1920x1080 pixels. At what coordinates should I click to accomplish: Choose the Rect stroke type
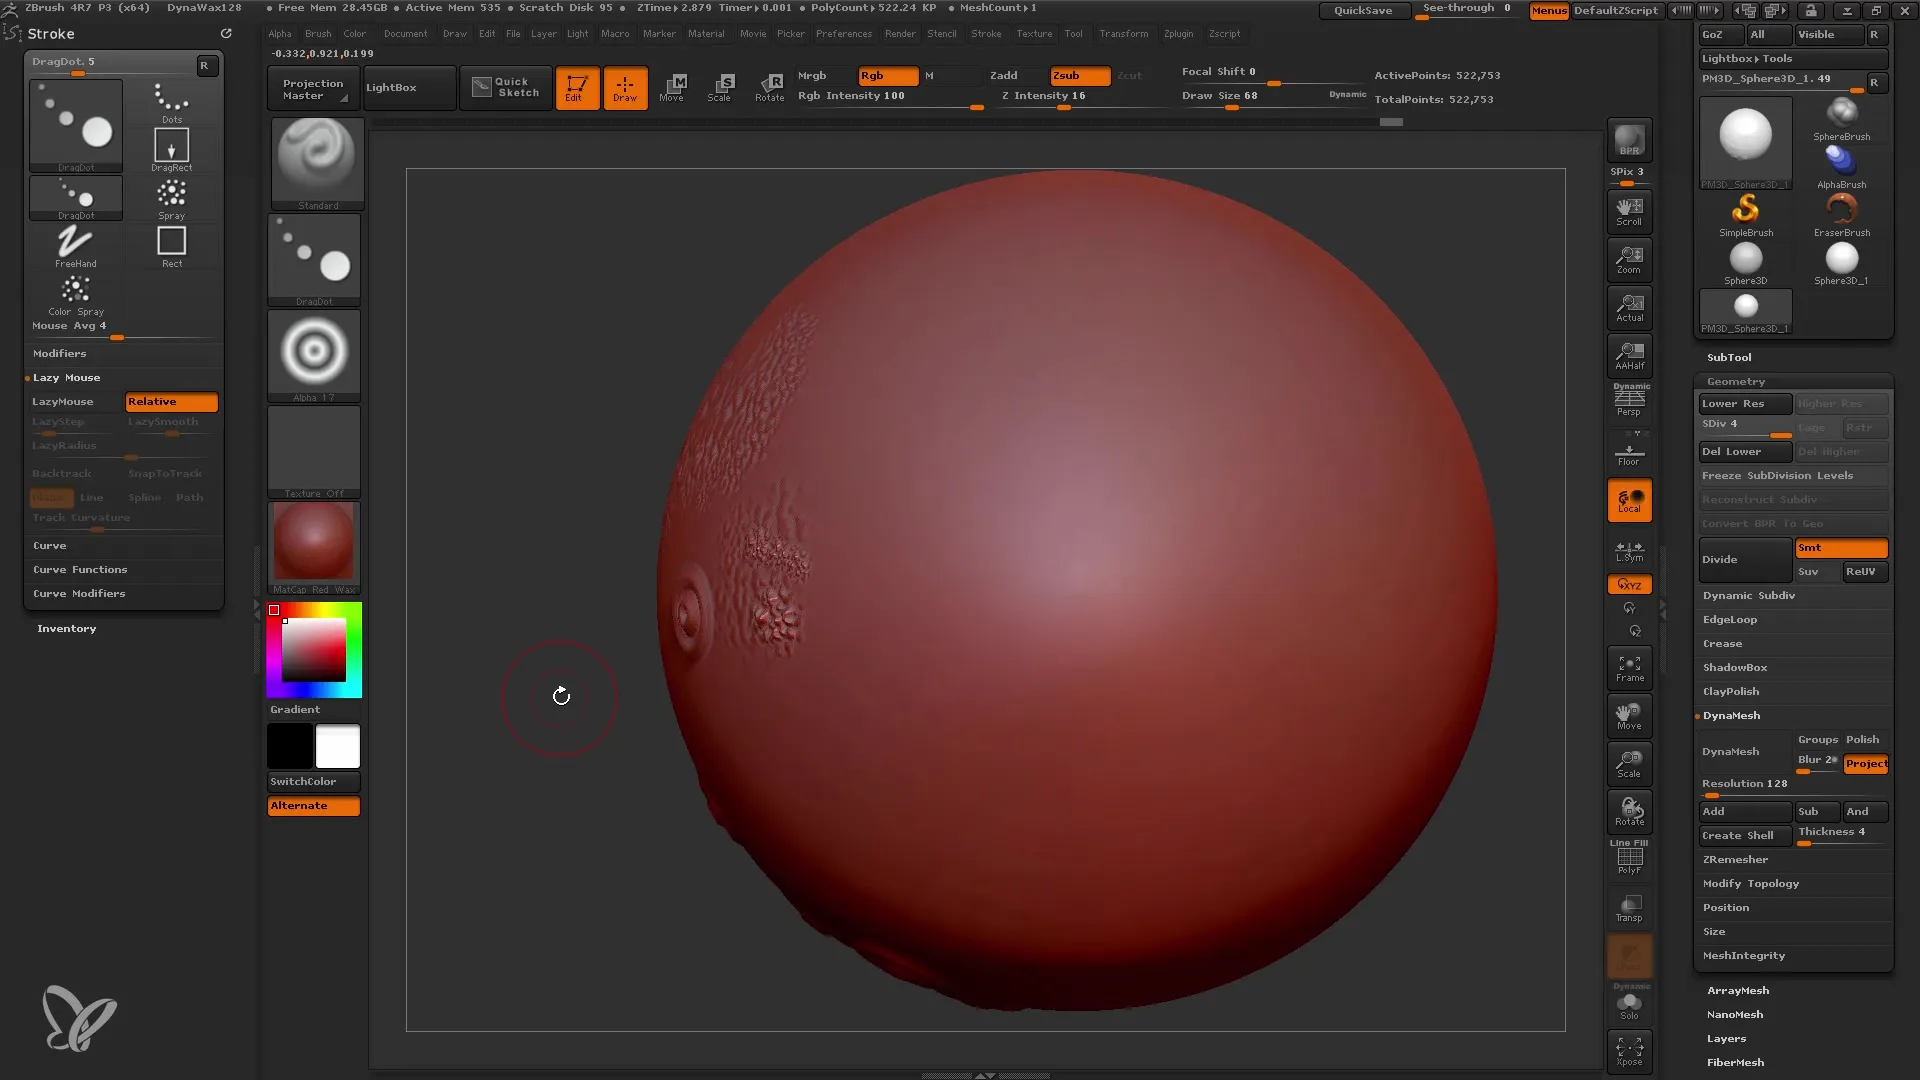click(172, 246)
